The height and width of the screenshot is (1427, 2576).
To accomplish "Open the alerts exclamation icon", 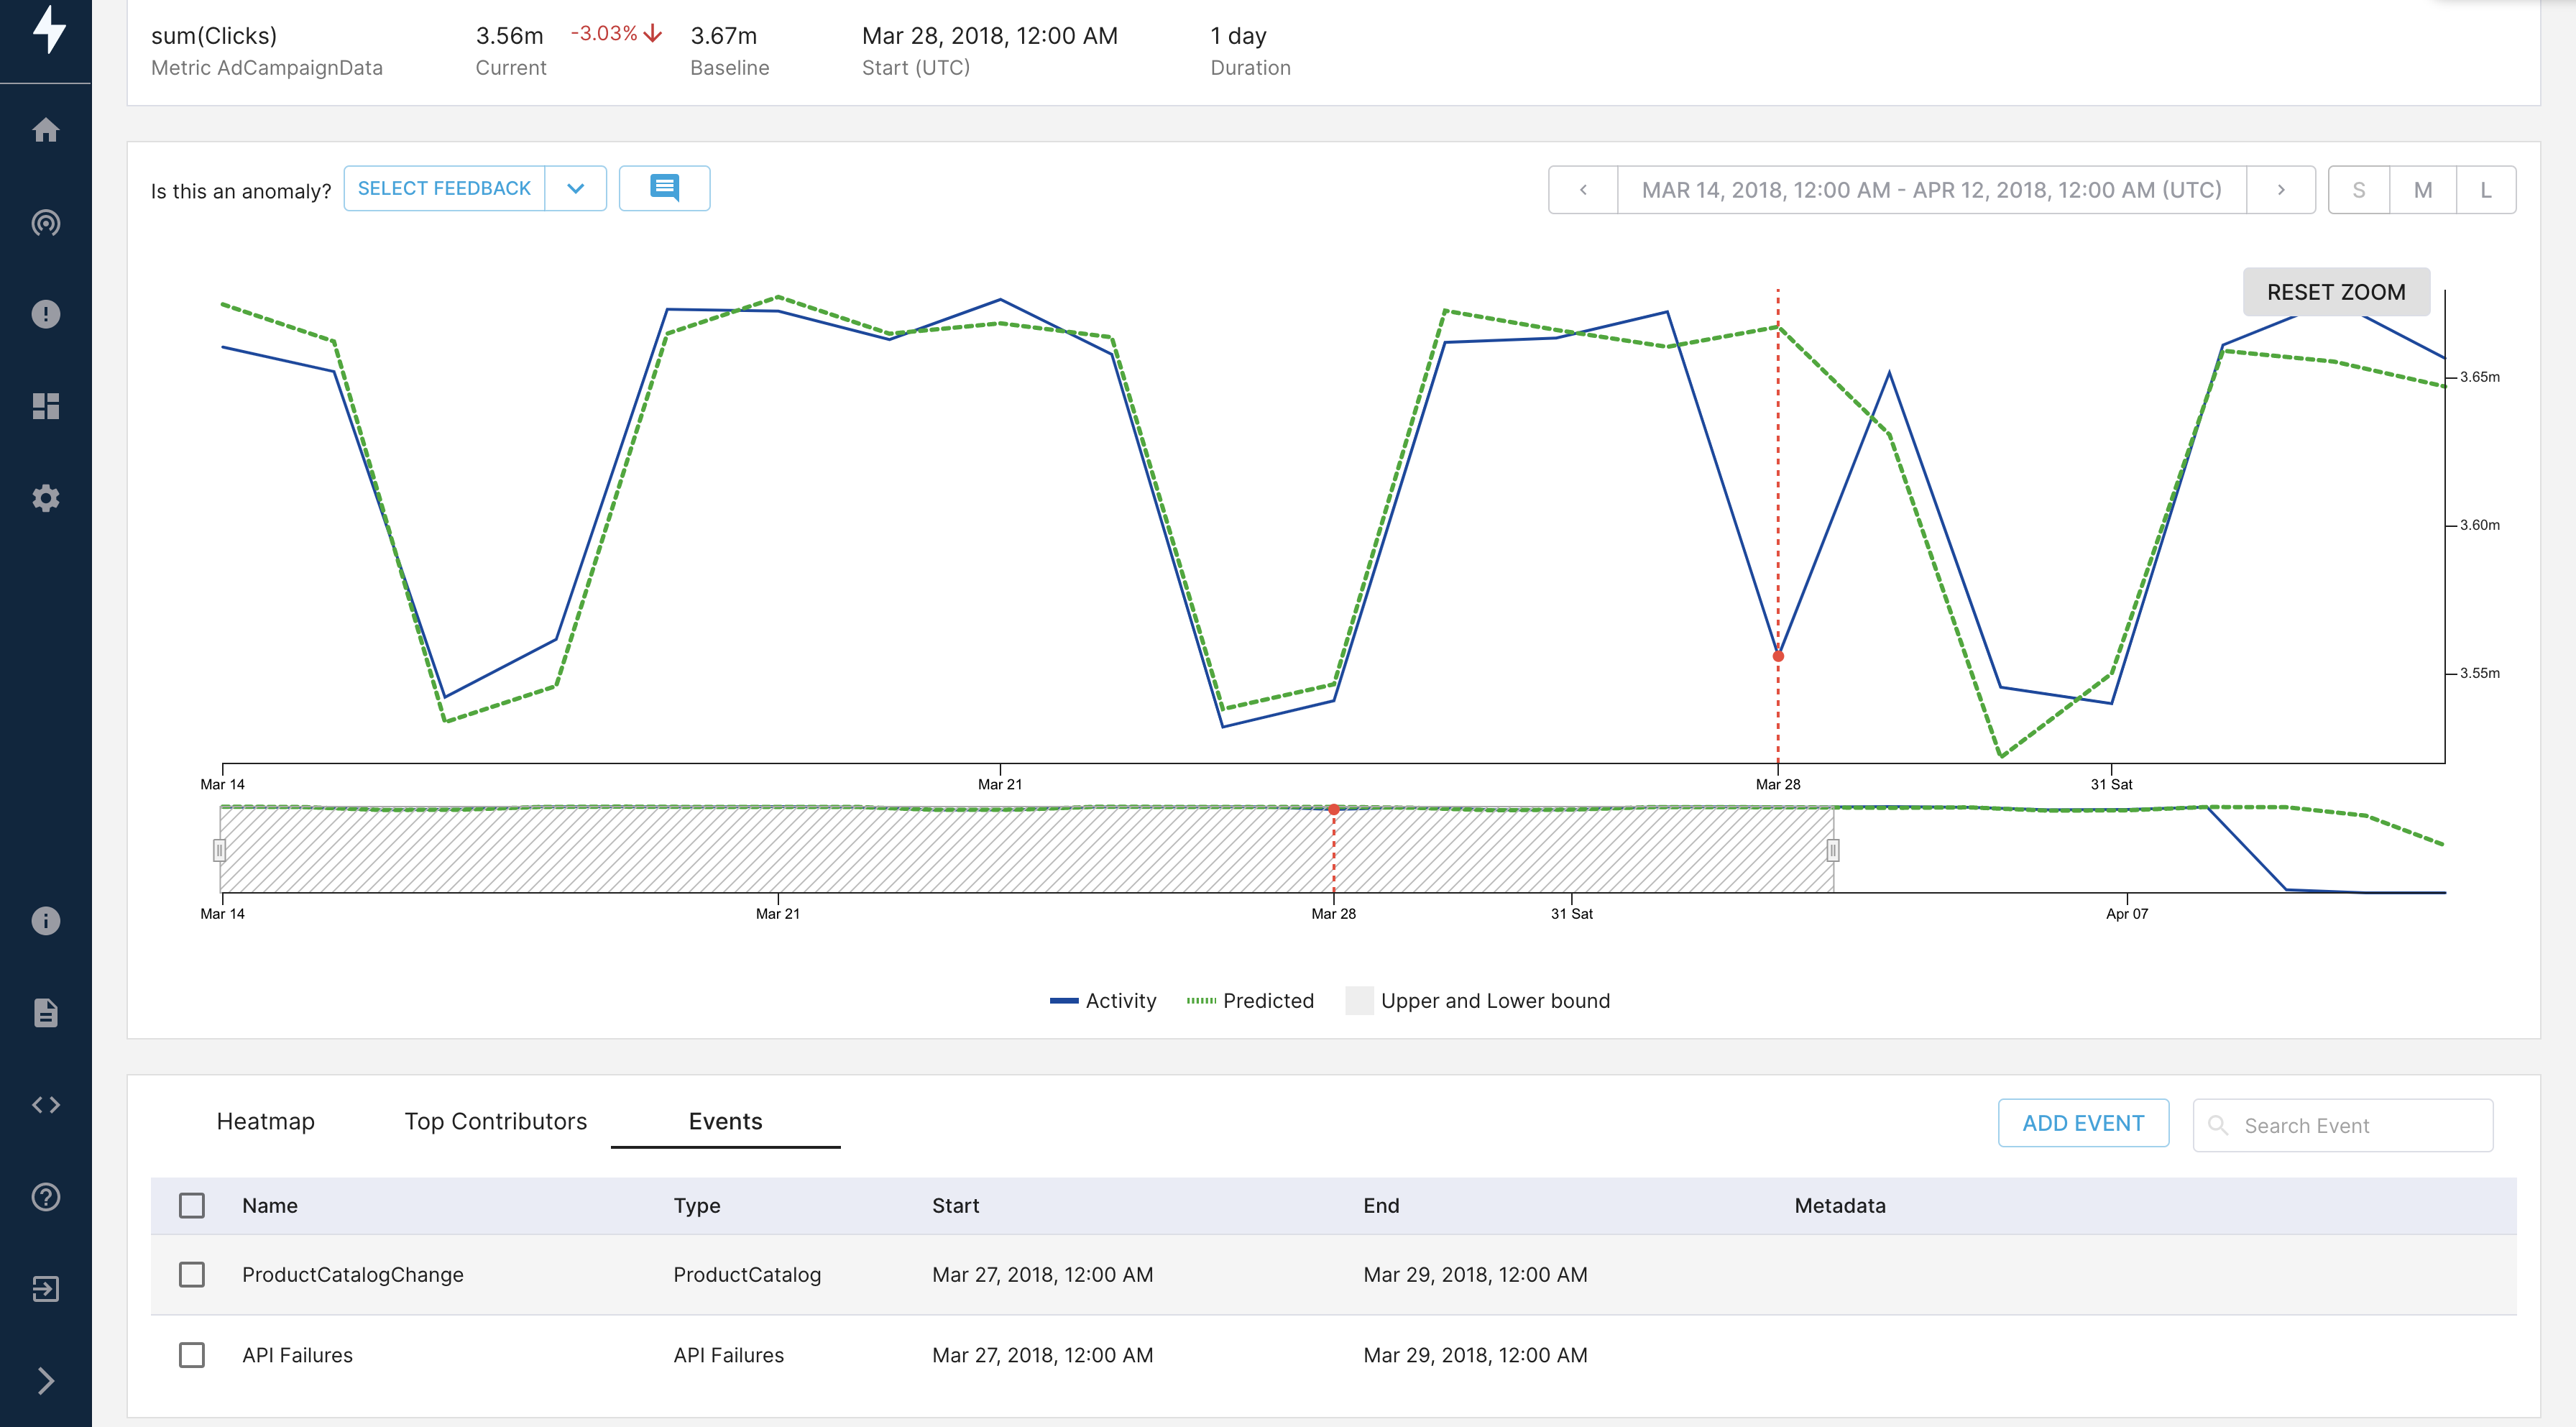I will point(46,314).
